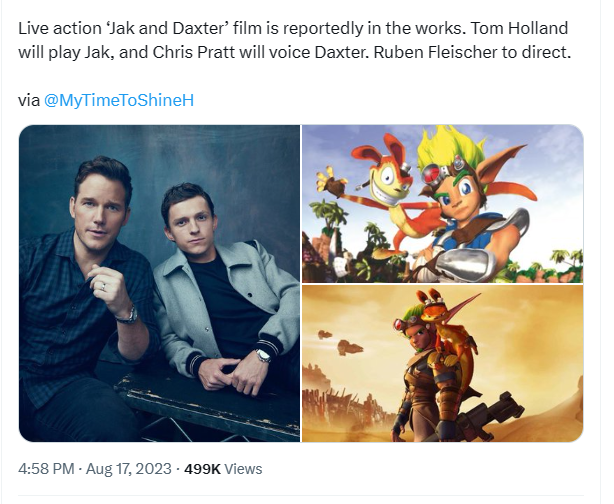This screenshot has width=614, height=504.
Task: Open the top-right cartoon Jak and Daxter image
Action: pos(442,204)
